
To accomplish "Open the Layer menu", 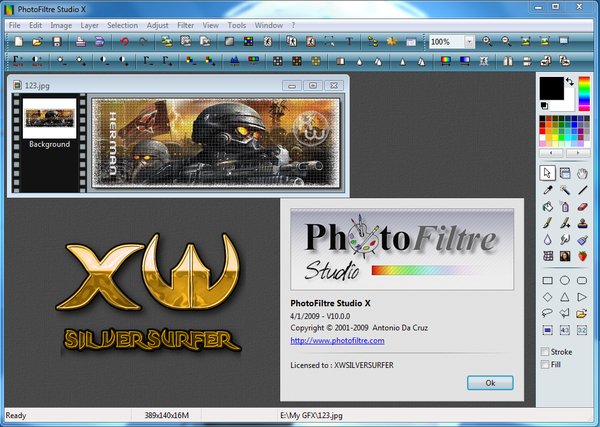I will pos(90,25).
